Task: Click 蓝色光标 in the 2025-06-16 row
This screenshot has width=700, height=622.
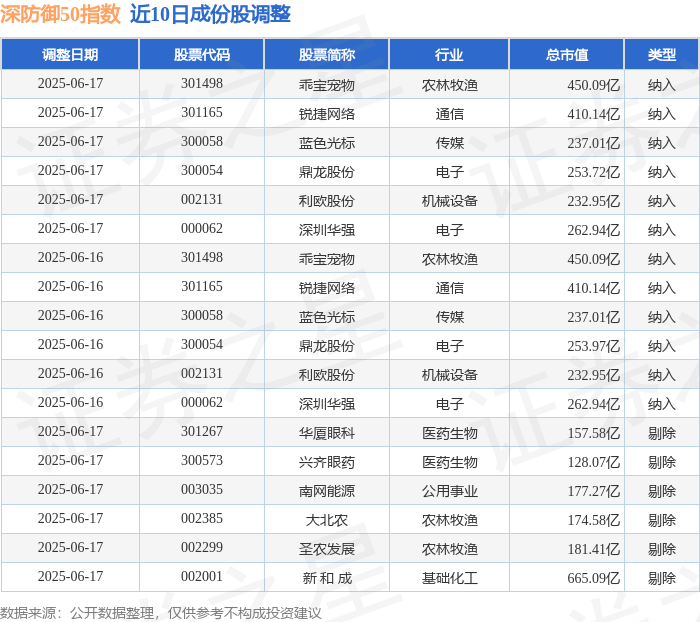Action: click(x=327, y=317)
